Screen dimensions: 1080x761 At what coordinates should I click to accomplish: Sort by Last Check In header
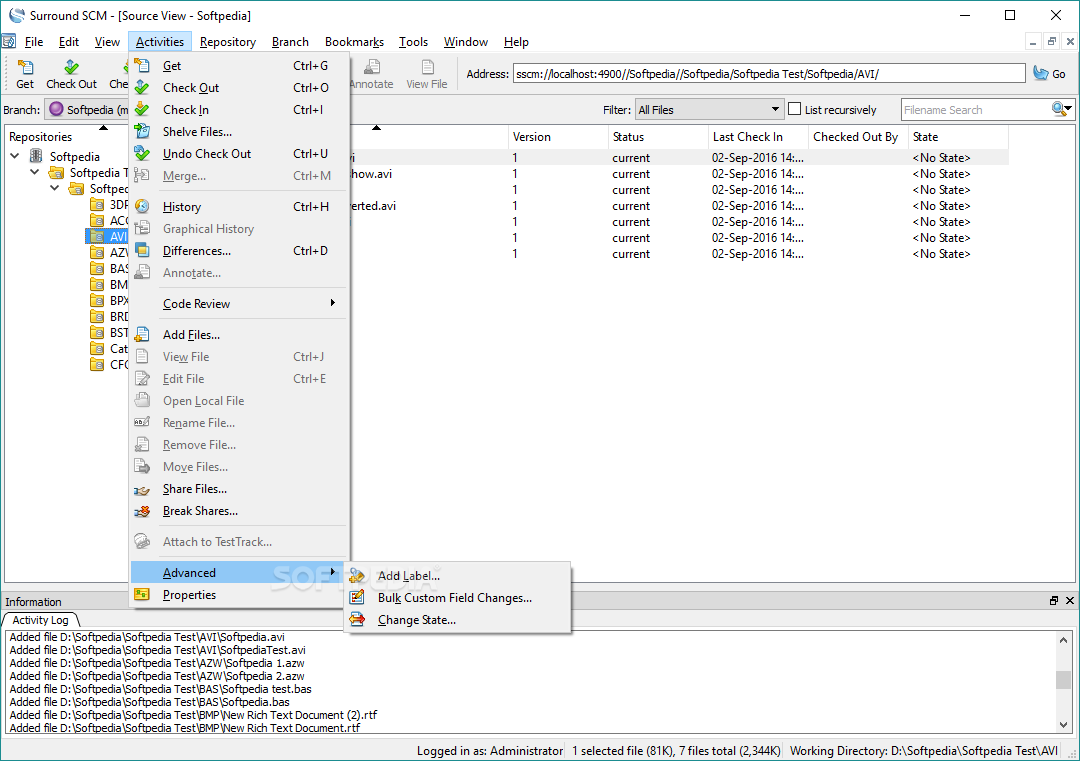coord(758,136)
